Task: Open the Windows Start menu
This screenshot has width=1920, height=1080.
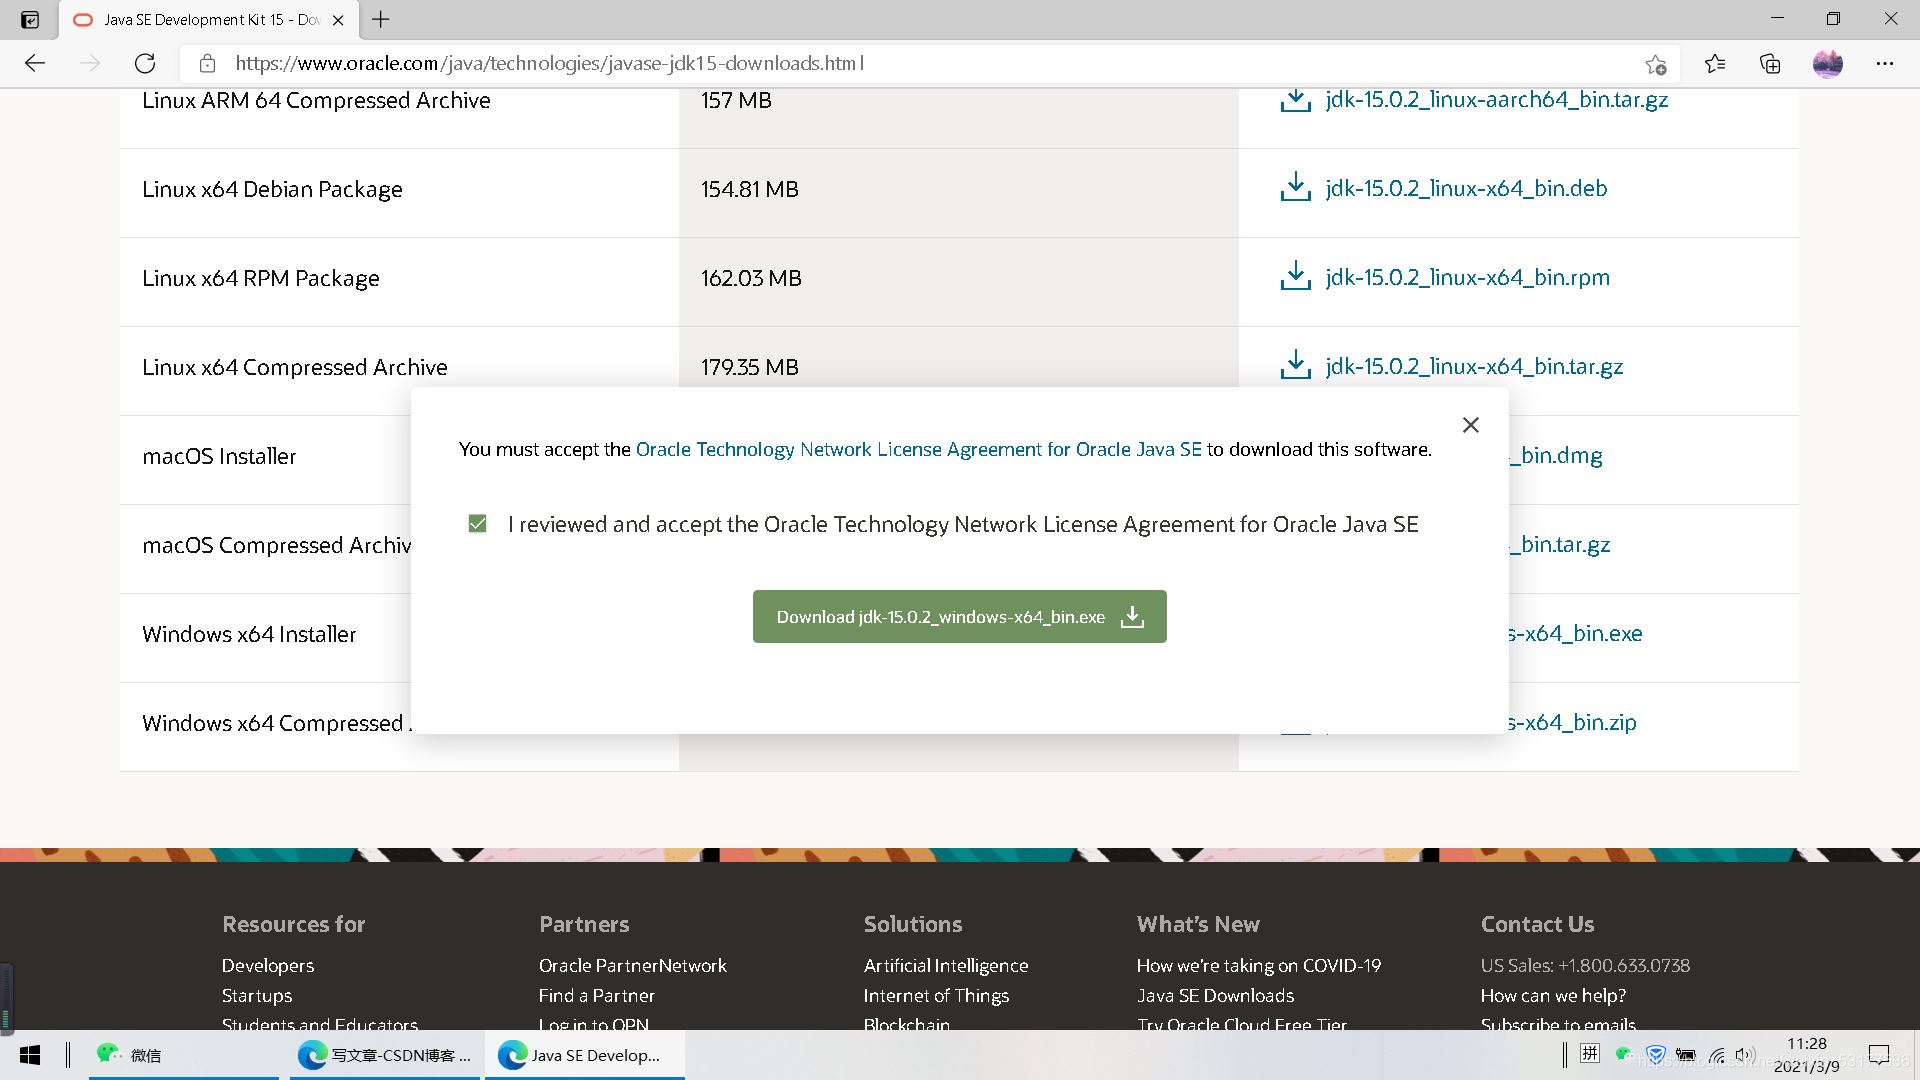Action: pyautogui.click(x=30, y=1055)
